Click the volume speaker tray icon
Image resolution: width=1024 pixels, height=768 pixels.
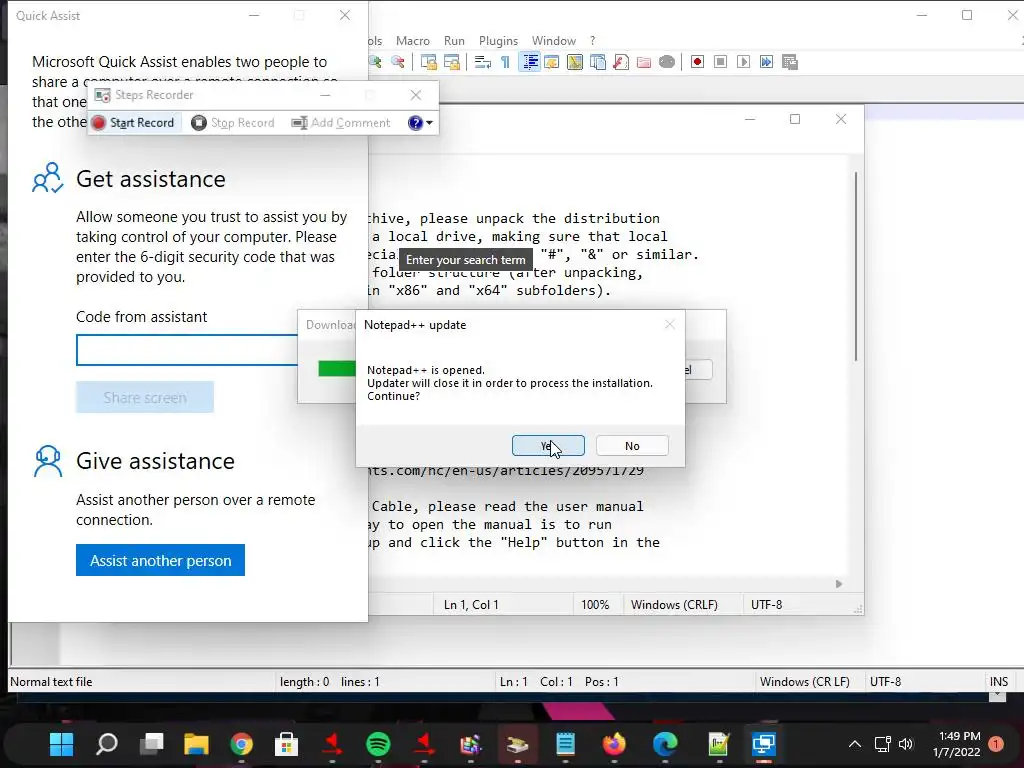point(906,744)
